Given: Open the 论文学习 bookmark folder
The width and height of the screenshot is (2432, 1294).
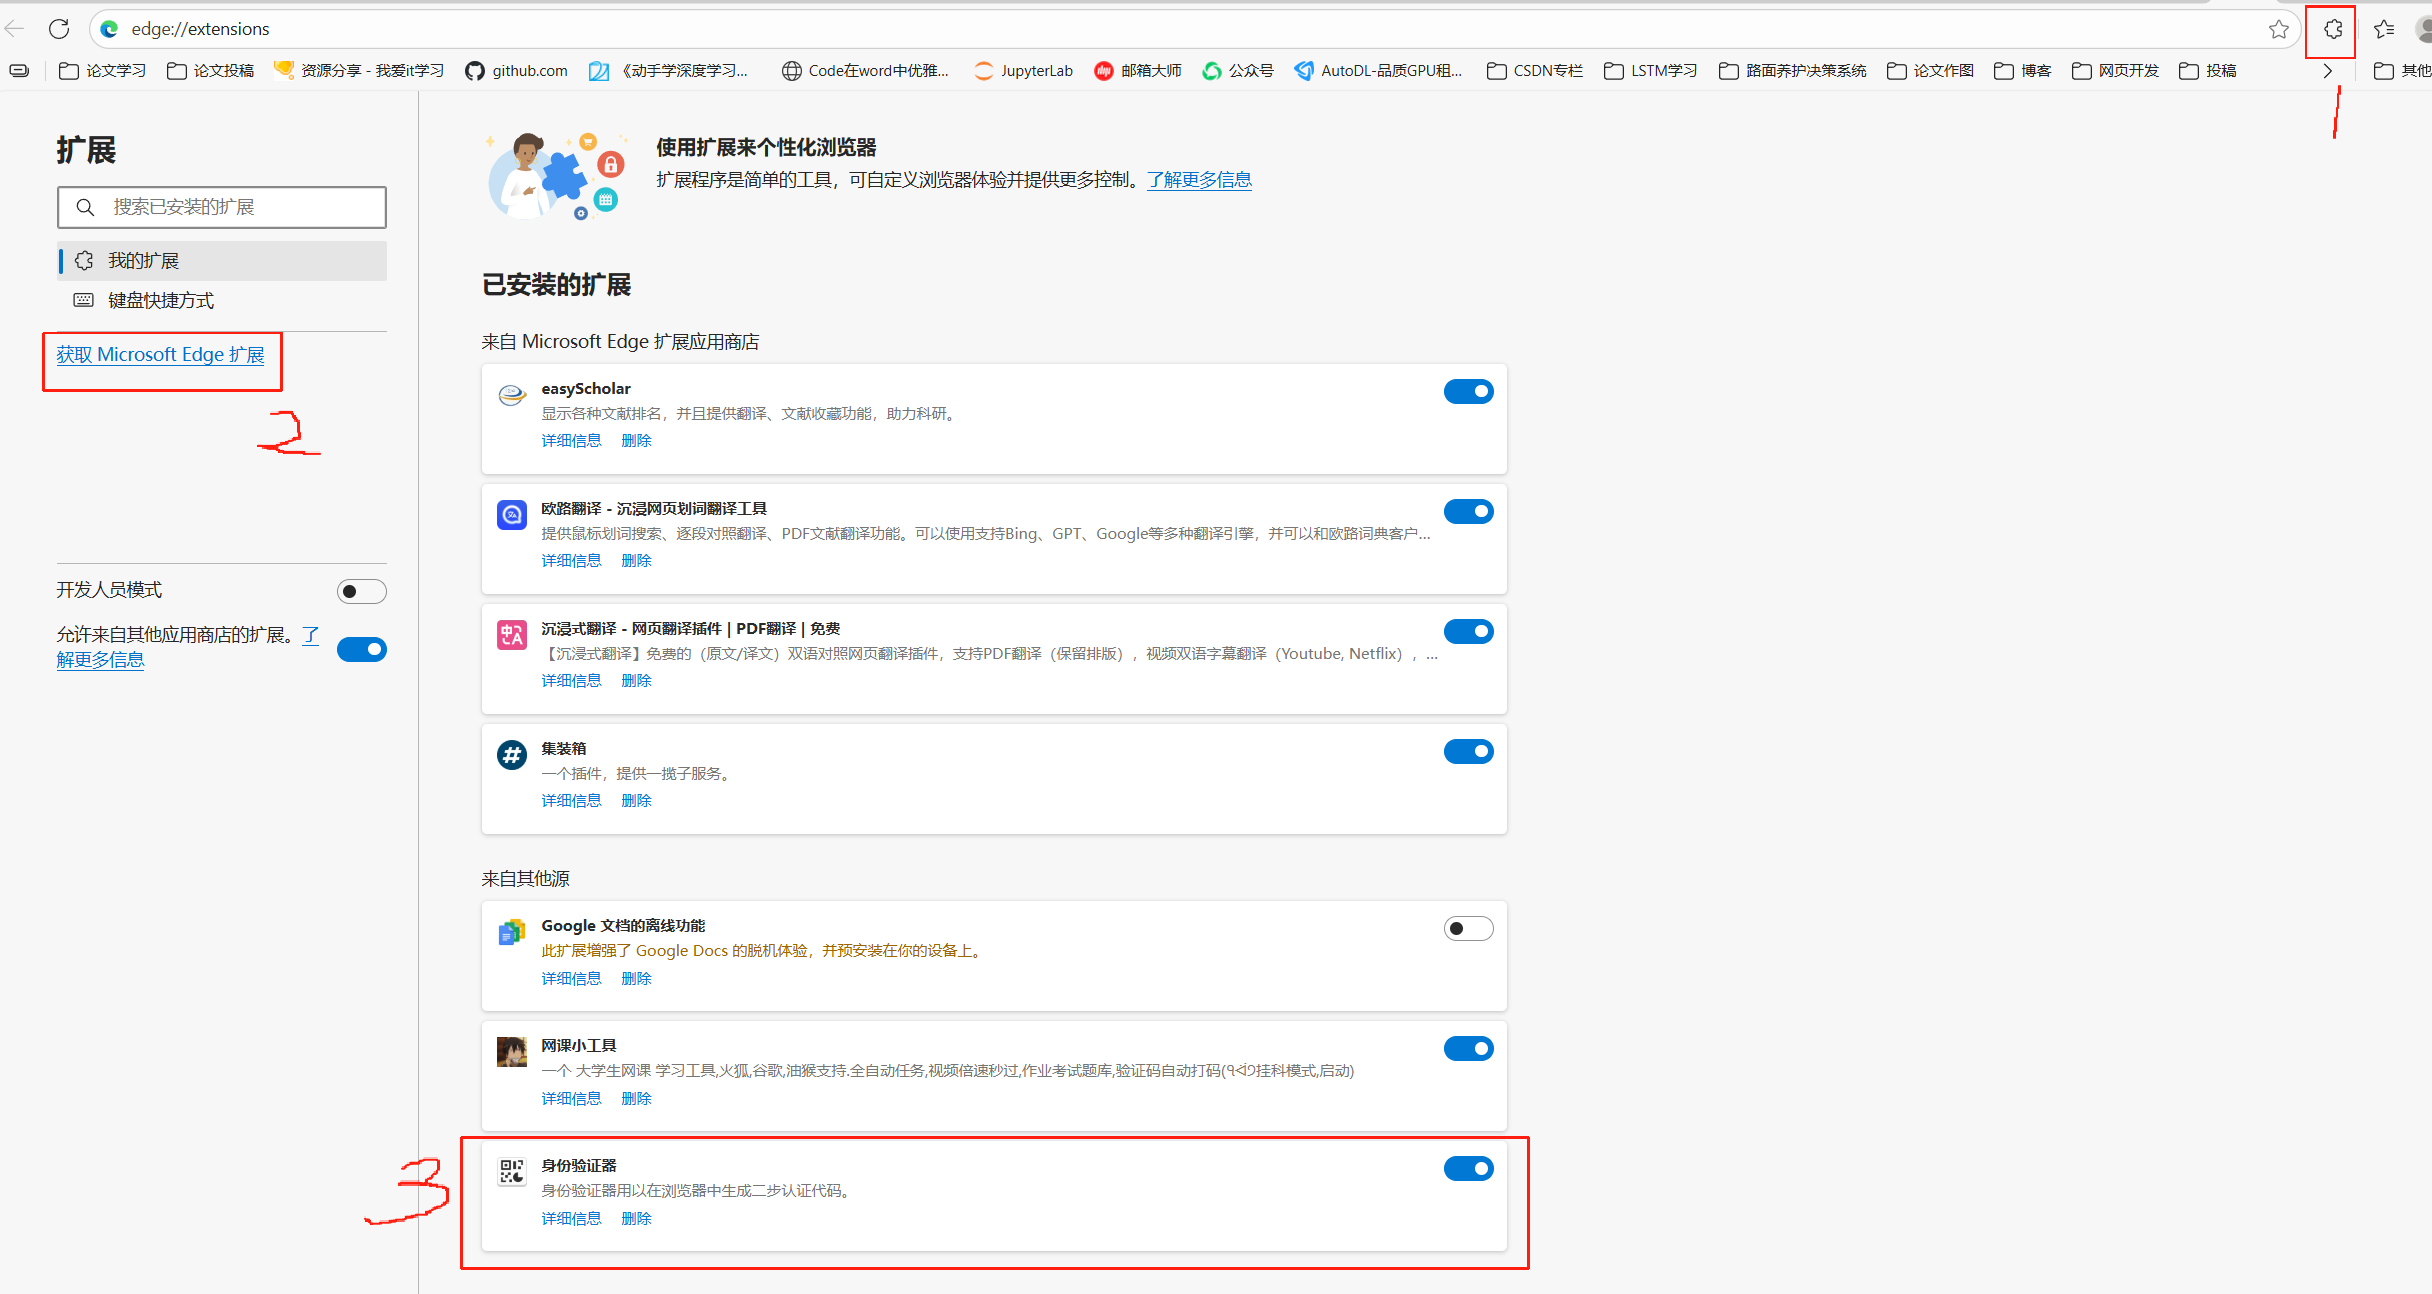Looking at the screenshot, I should [103, 71].
